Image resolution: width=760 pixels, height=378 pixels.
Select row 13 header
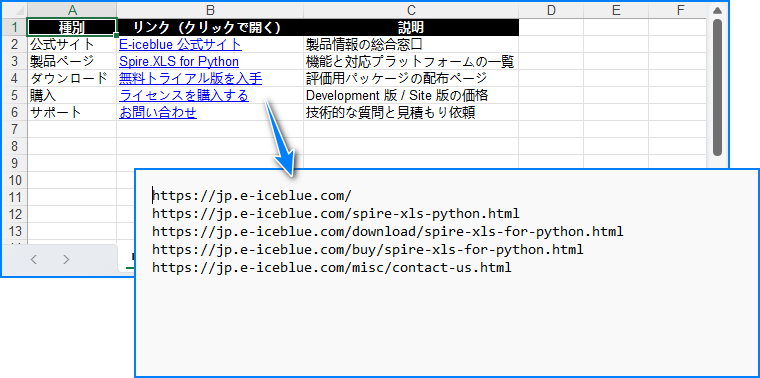click(14, 231)
